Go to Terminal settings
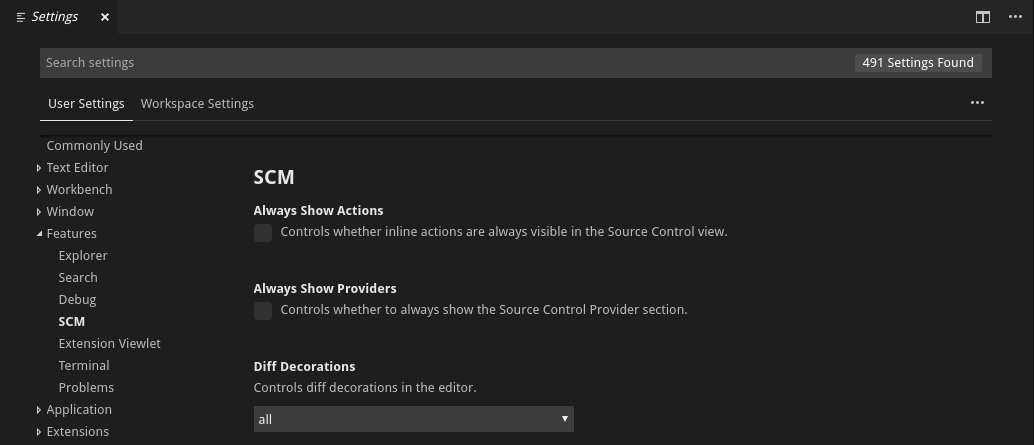Screen dimensions: 1034x445 [x=84, y=365]
